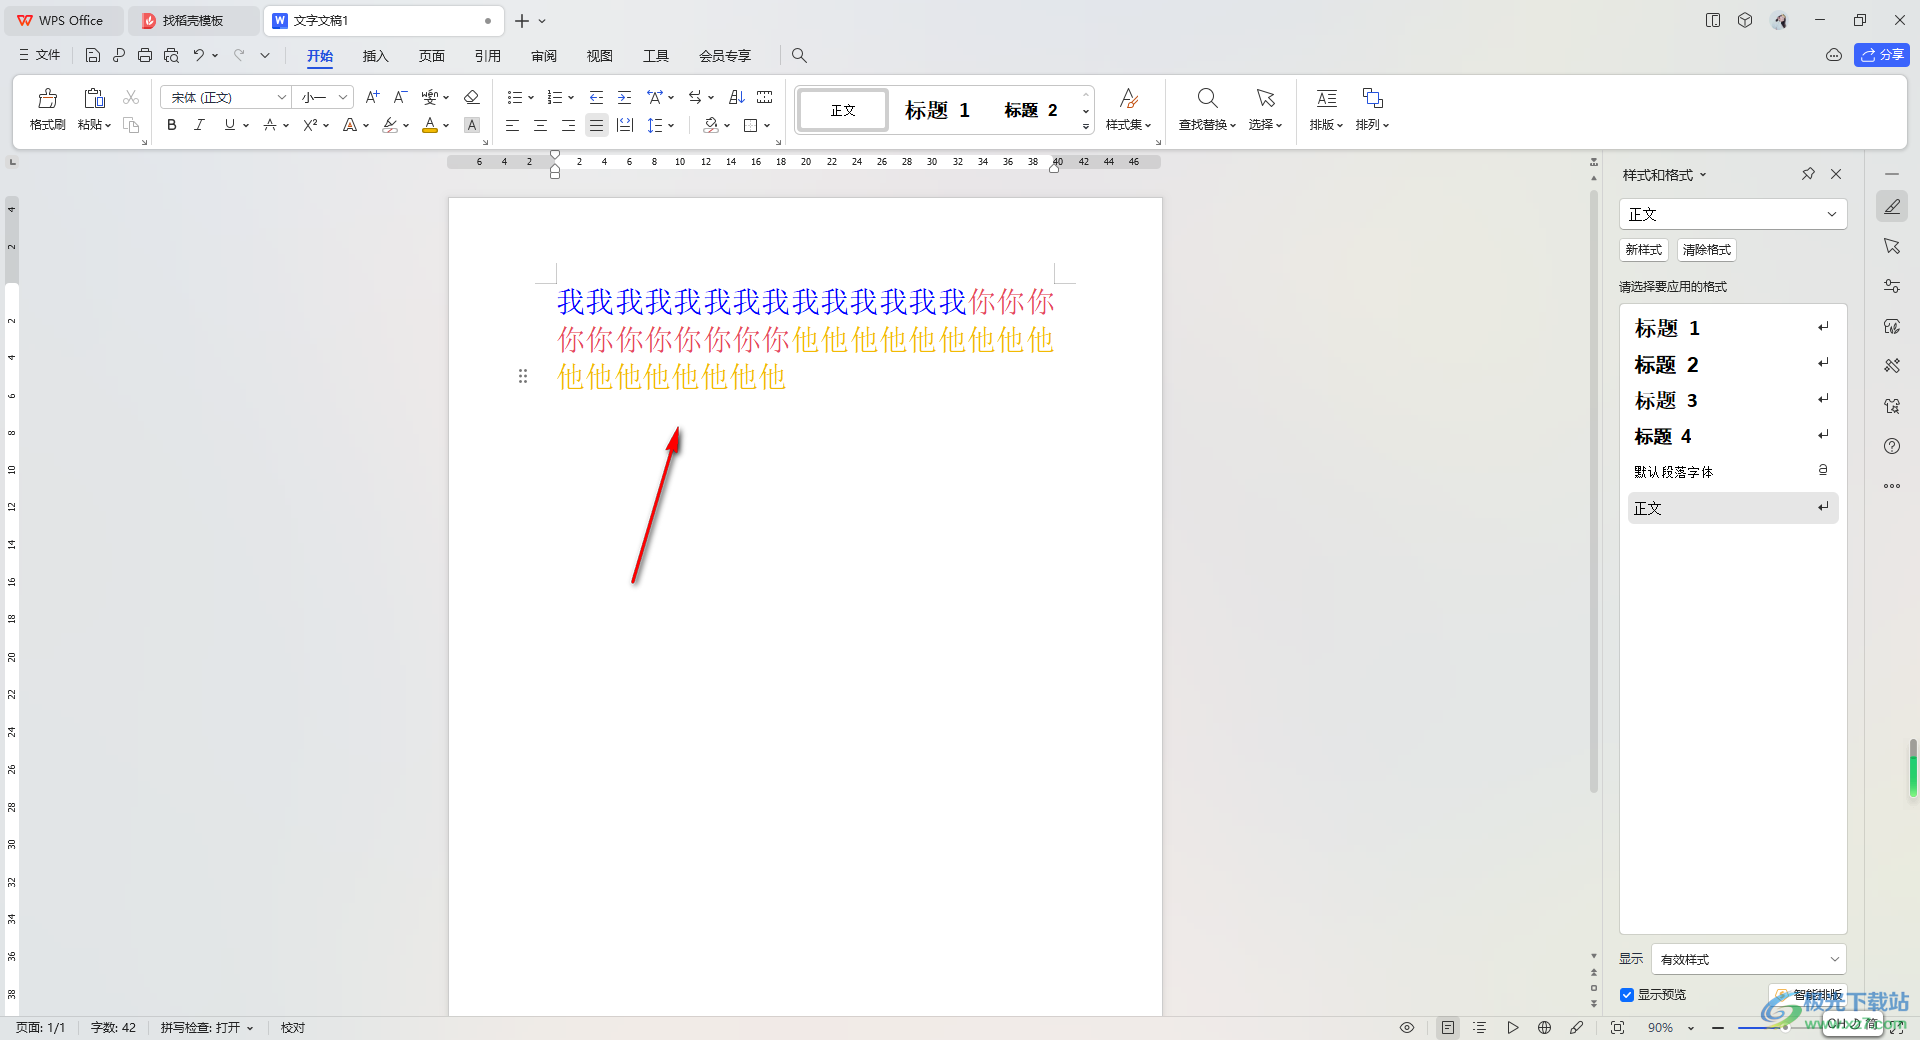This screenshot has width=1920, height=1040.
Task: Click the Decrease Font Size icon
Action: pyautogui.click(x=400, y=97)
